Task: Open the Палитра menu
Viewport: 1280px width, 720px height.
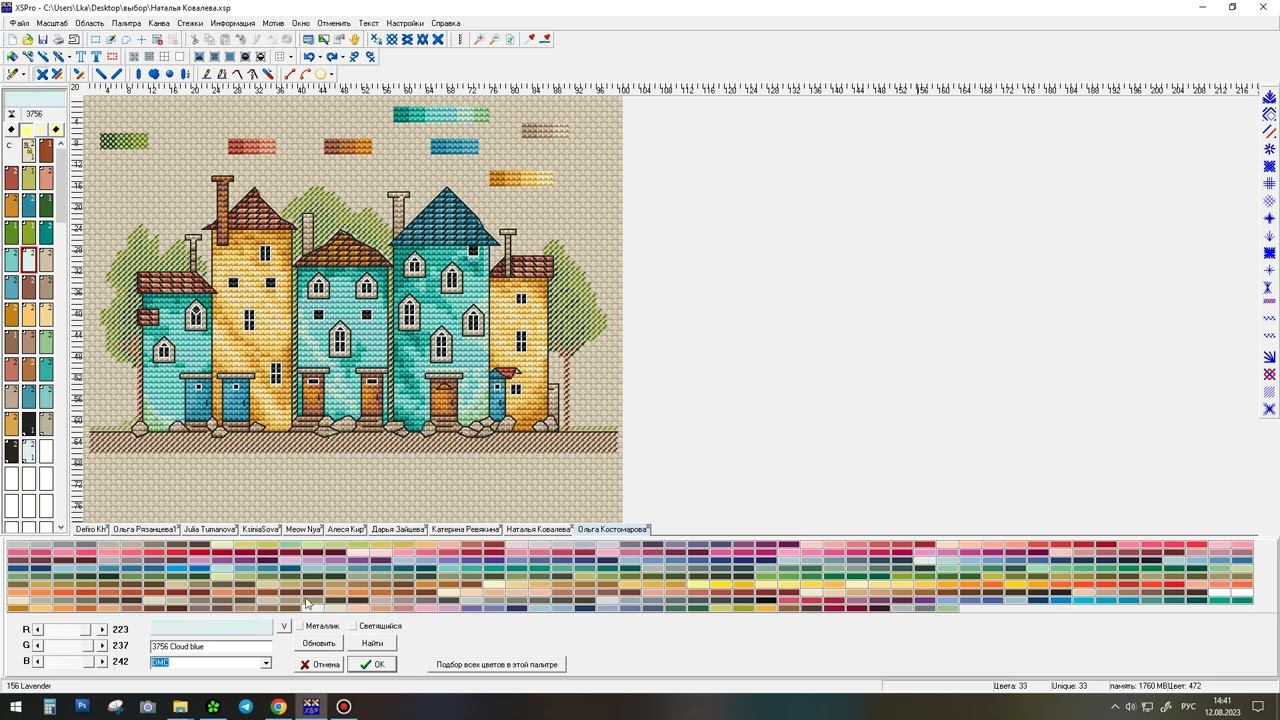Action: [x=126, y=23]
